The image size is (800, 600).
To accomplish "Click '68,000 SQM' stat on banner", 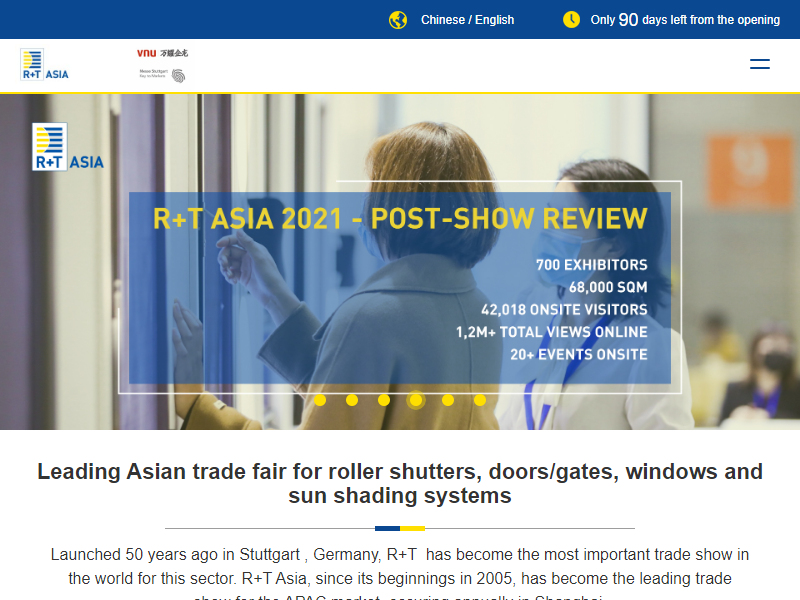I will 608,287.
